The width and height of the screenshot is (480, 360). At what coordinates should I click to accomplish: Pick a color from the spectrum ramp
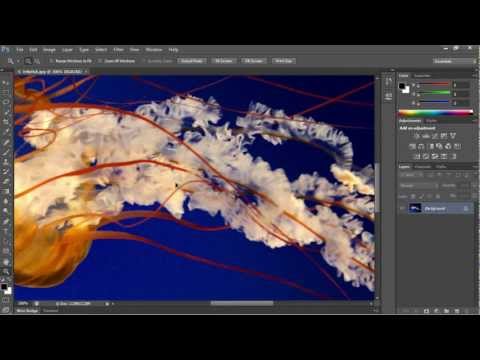(x=436, y=112)
